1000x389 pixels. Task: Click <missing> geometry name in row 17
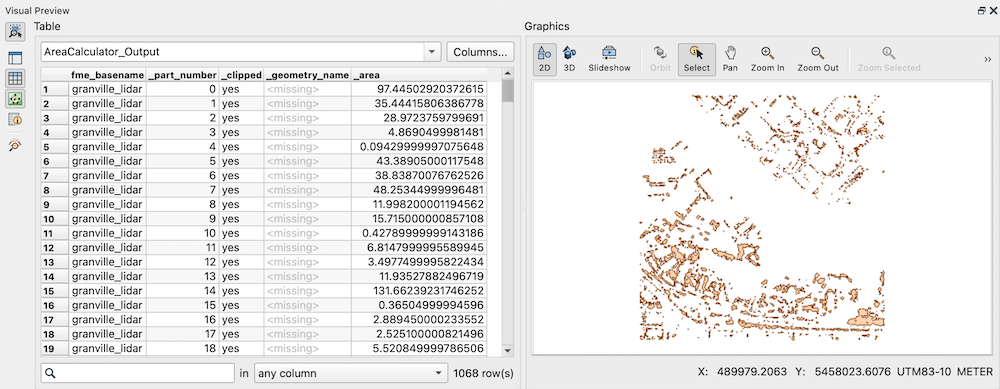(x=307, y=319)
